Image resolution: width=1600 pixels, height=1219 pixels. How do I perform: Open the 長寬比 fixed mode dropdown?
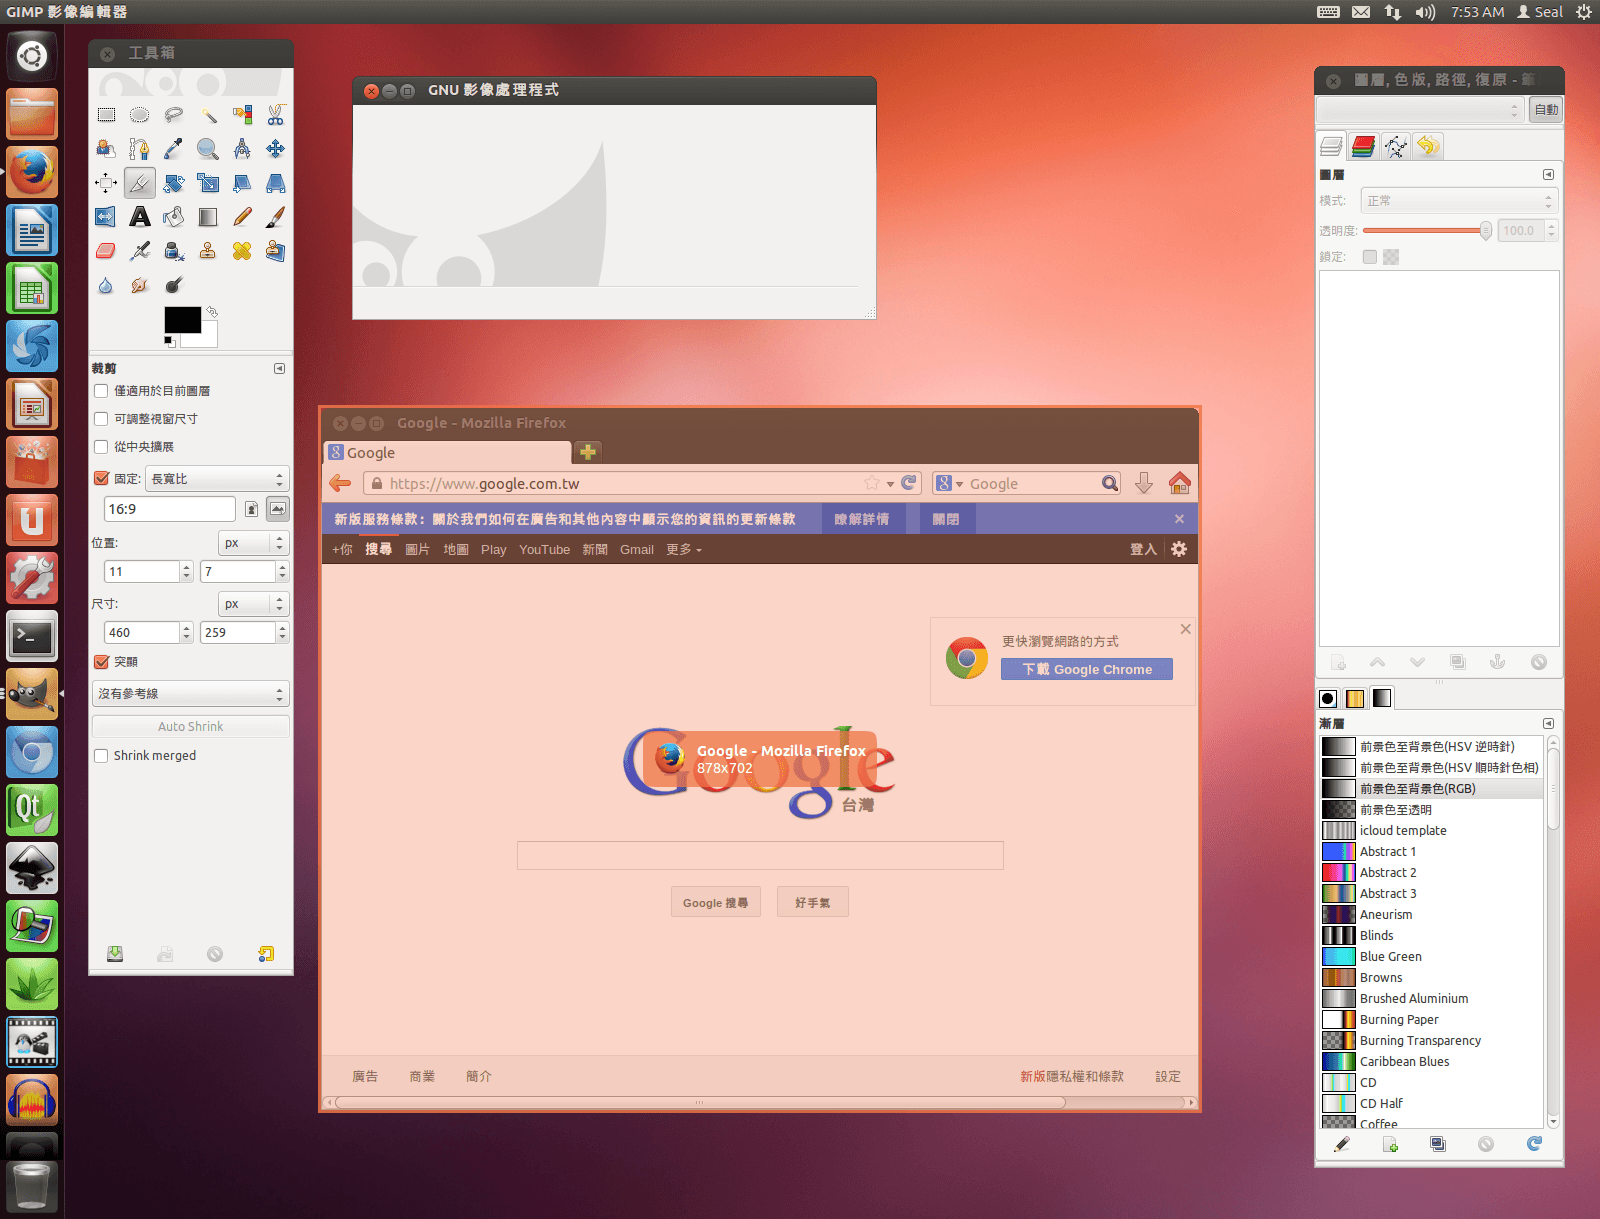point(217,479)
